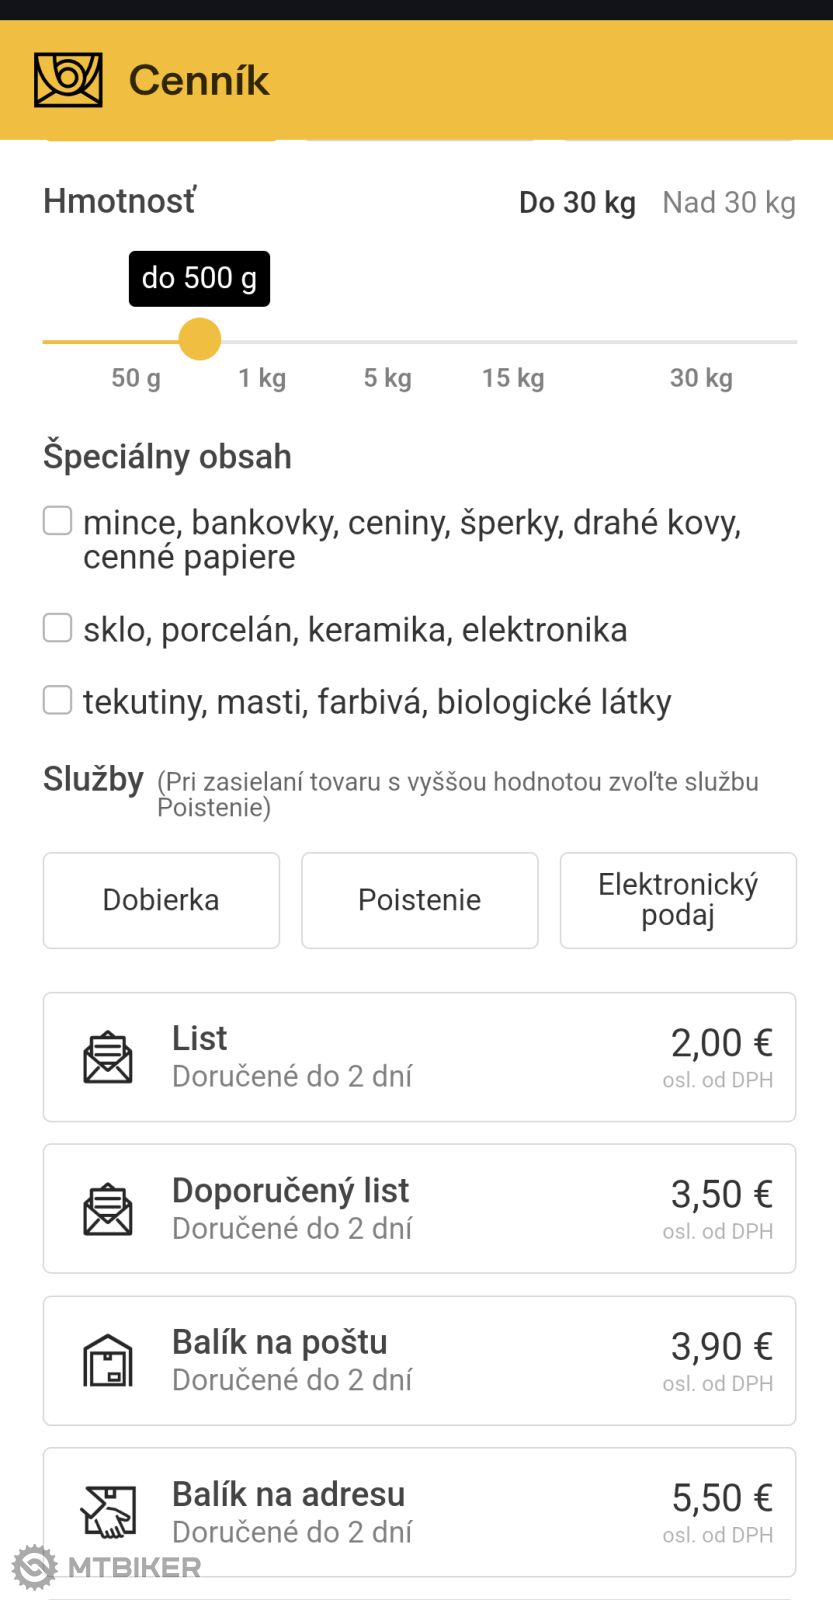Click the yellow weight slider handle

(200, 340)
